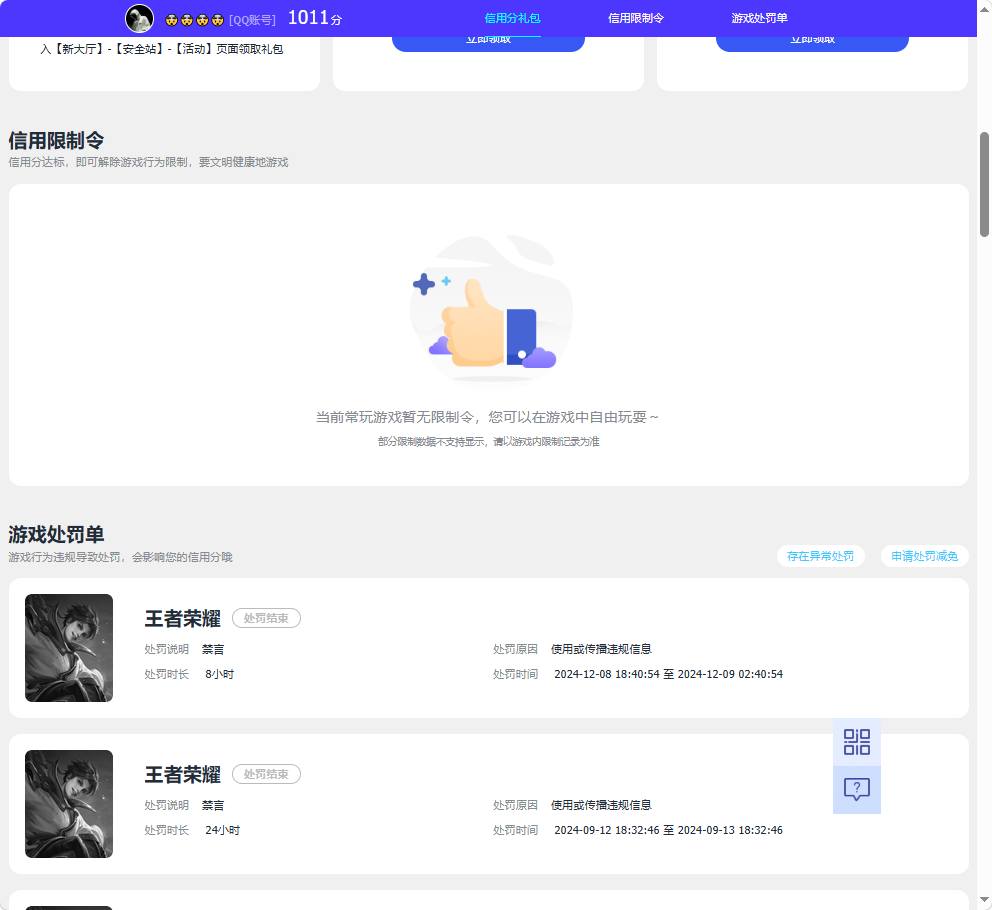
Task: Click the 24小时 duration value
Action: pos(223,830)
